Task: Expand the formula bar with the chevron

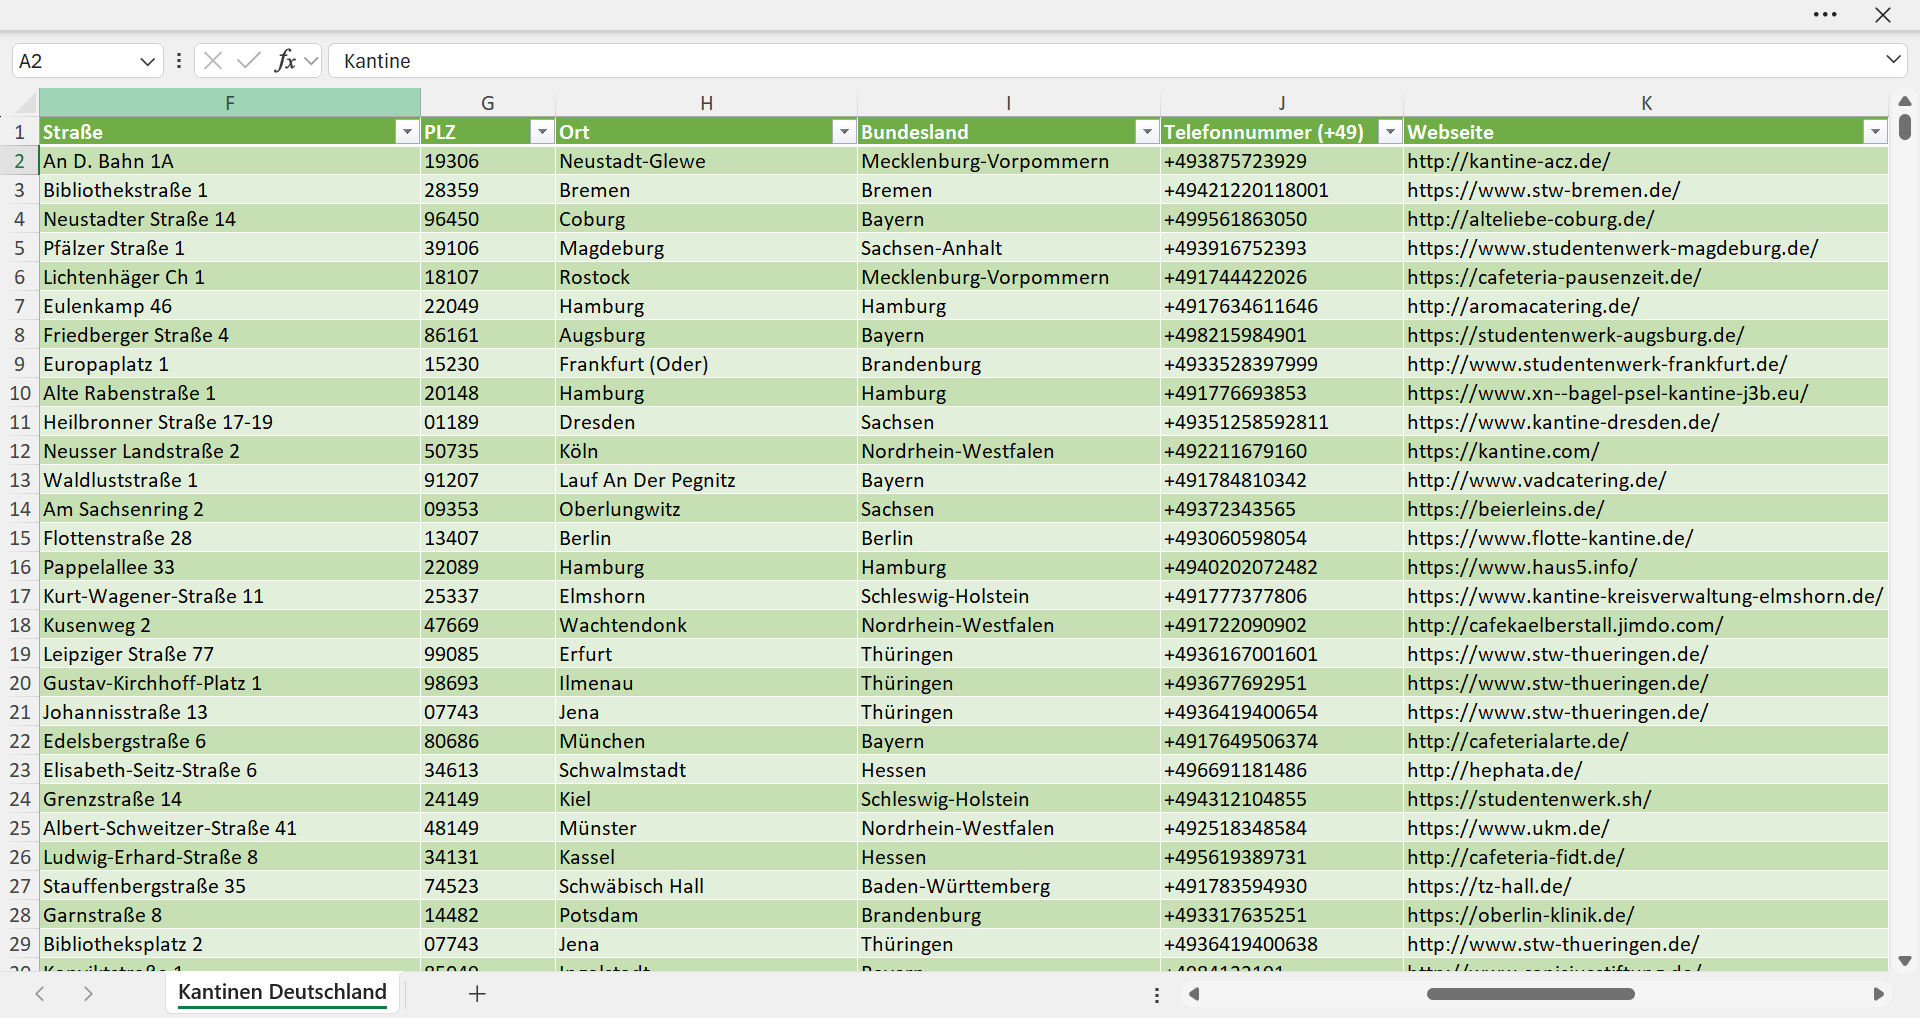Action: point(1893,60)
